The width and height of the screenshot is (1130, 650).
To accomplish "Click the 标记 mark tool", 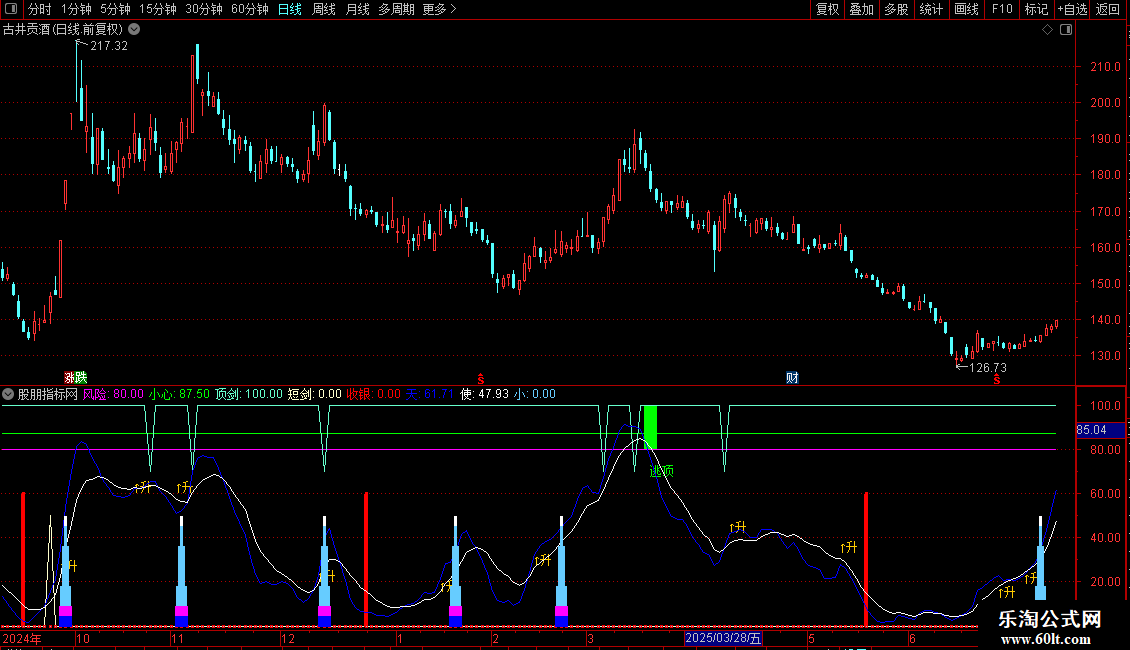I will coord(1036,9).
